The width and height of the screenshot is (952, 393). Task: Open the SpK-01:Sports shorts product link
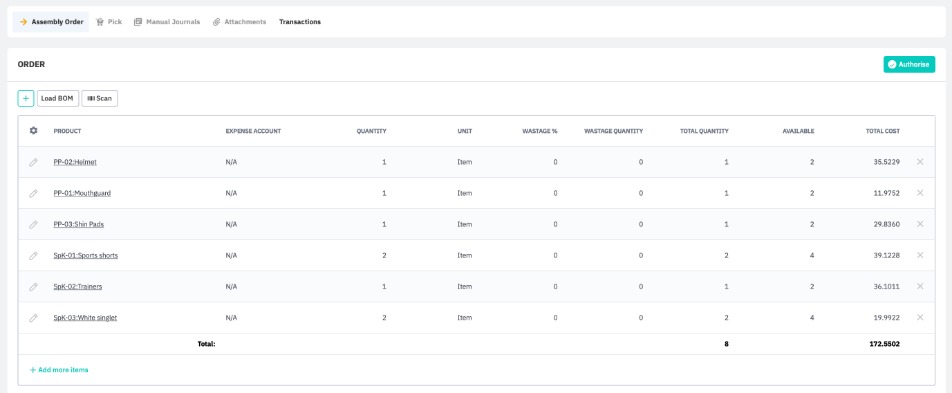[x=86, y=255]
